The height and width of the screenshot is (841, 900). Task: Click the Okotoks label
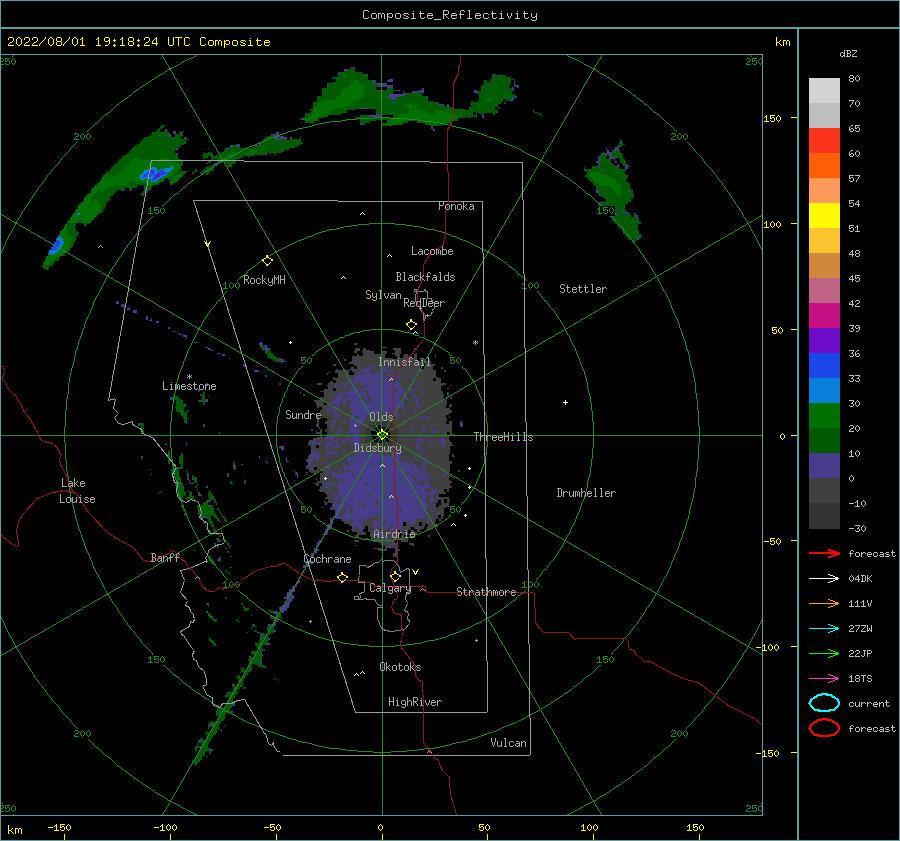[400, 667]
